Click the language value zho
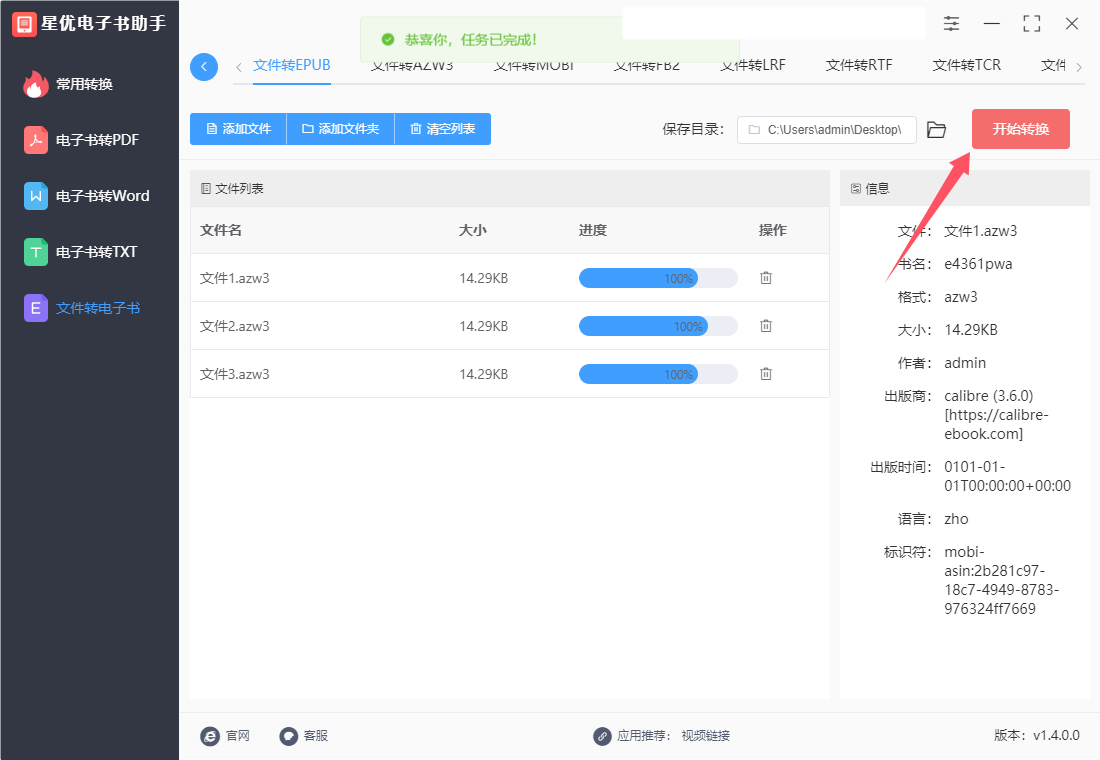1100x760 pixels. click(x=956, y=519)
